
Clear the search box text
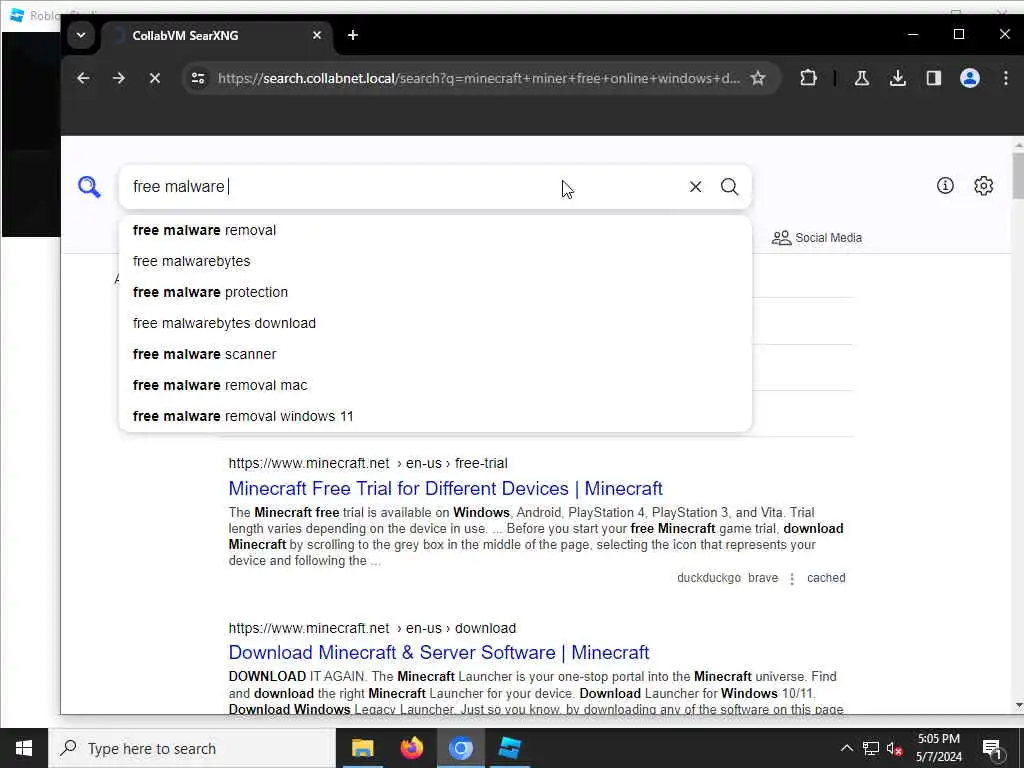click(x=696, y=187)
